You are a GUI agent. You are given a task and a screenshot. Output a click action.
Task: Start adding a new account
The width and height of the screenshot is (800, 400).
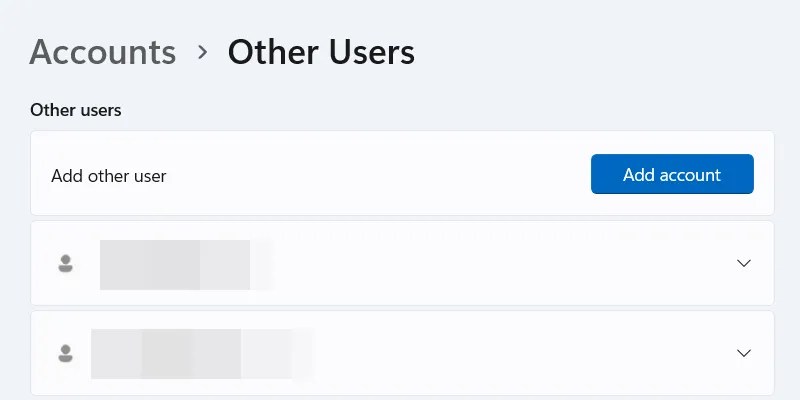pos(672,174)
